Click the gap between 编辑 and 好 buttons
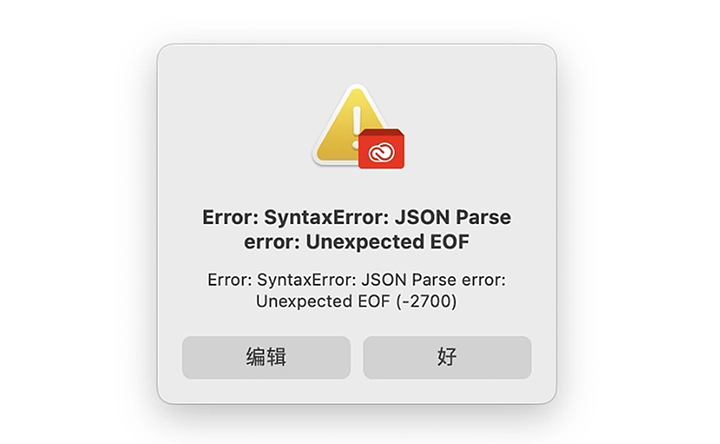This screenshot has width=720, height=444. (x=357, y=357)
